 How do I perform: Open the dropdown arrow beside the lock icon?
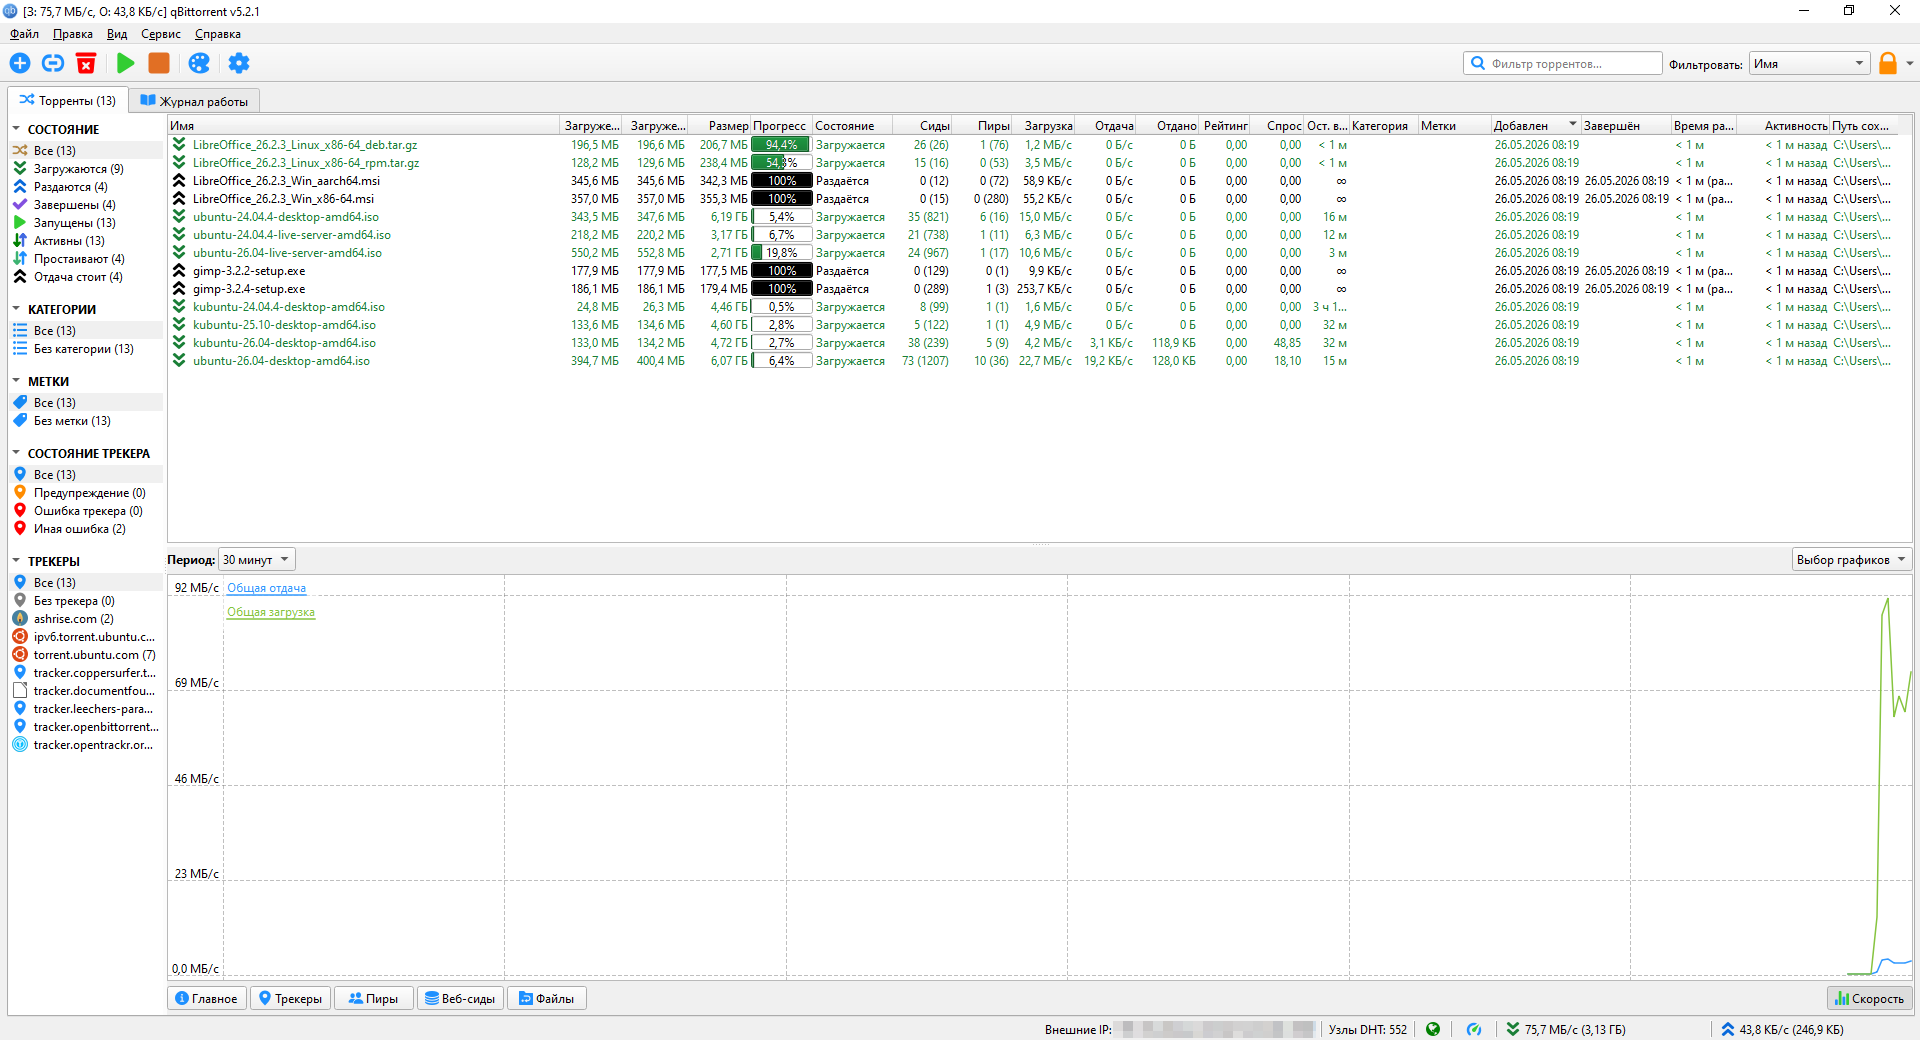(1910, 63)
